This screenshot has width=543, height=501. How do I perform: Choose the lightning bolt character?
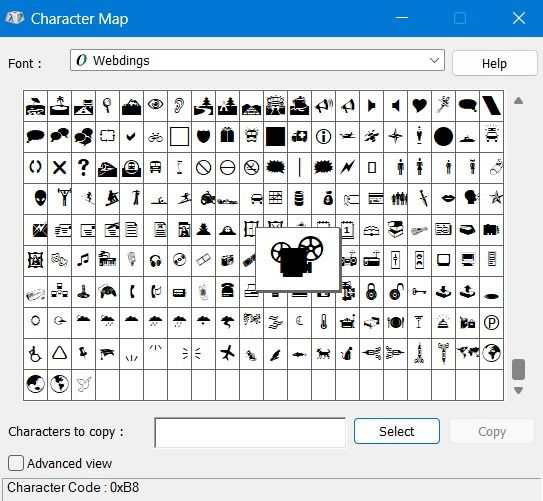347,168
